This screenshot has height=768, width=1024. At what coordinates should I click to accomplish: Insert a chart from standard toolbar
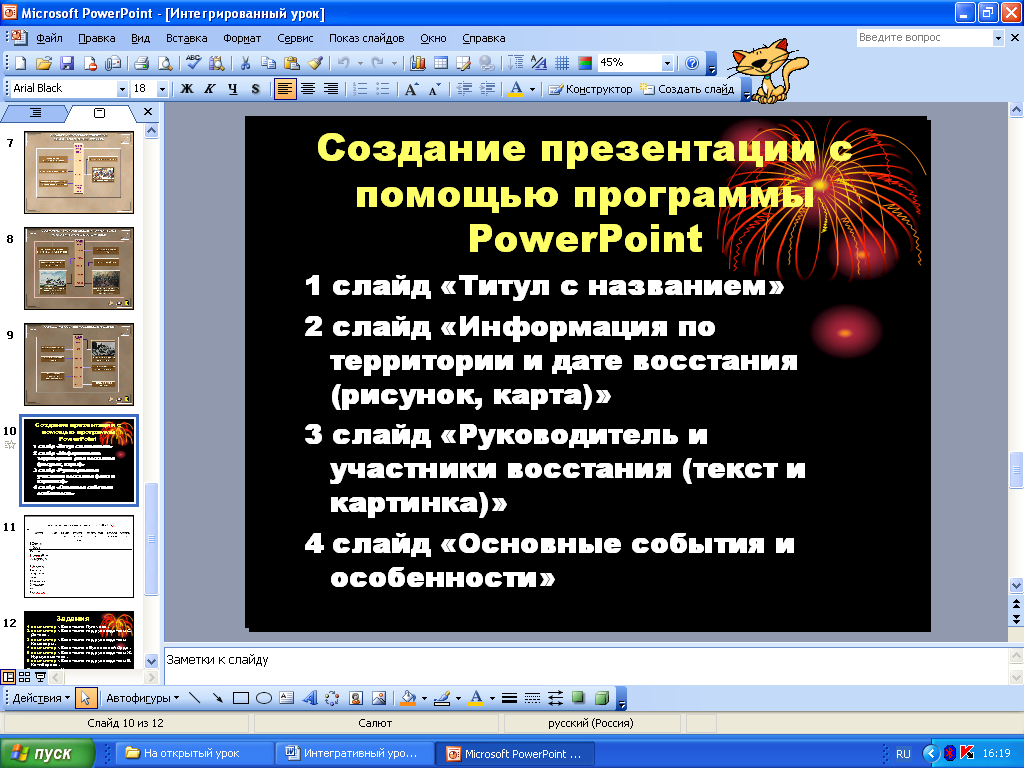pos(418,63)
